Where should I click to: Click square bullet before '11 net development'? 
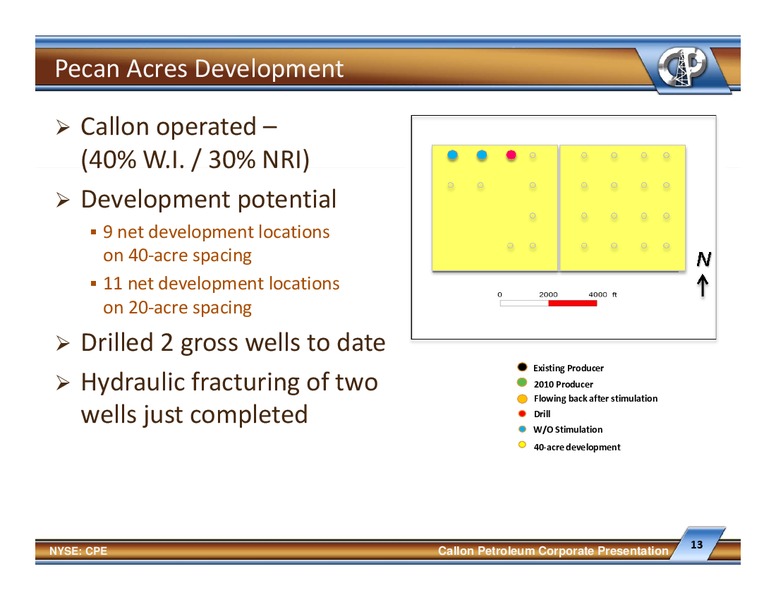click(93, 284)
